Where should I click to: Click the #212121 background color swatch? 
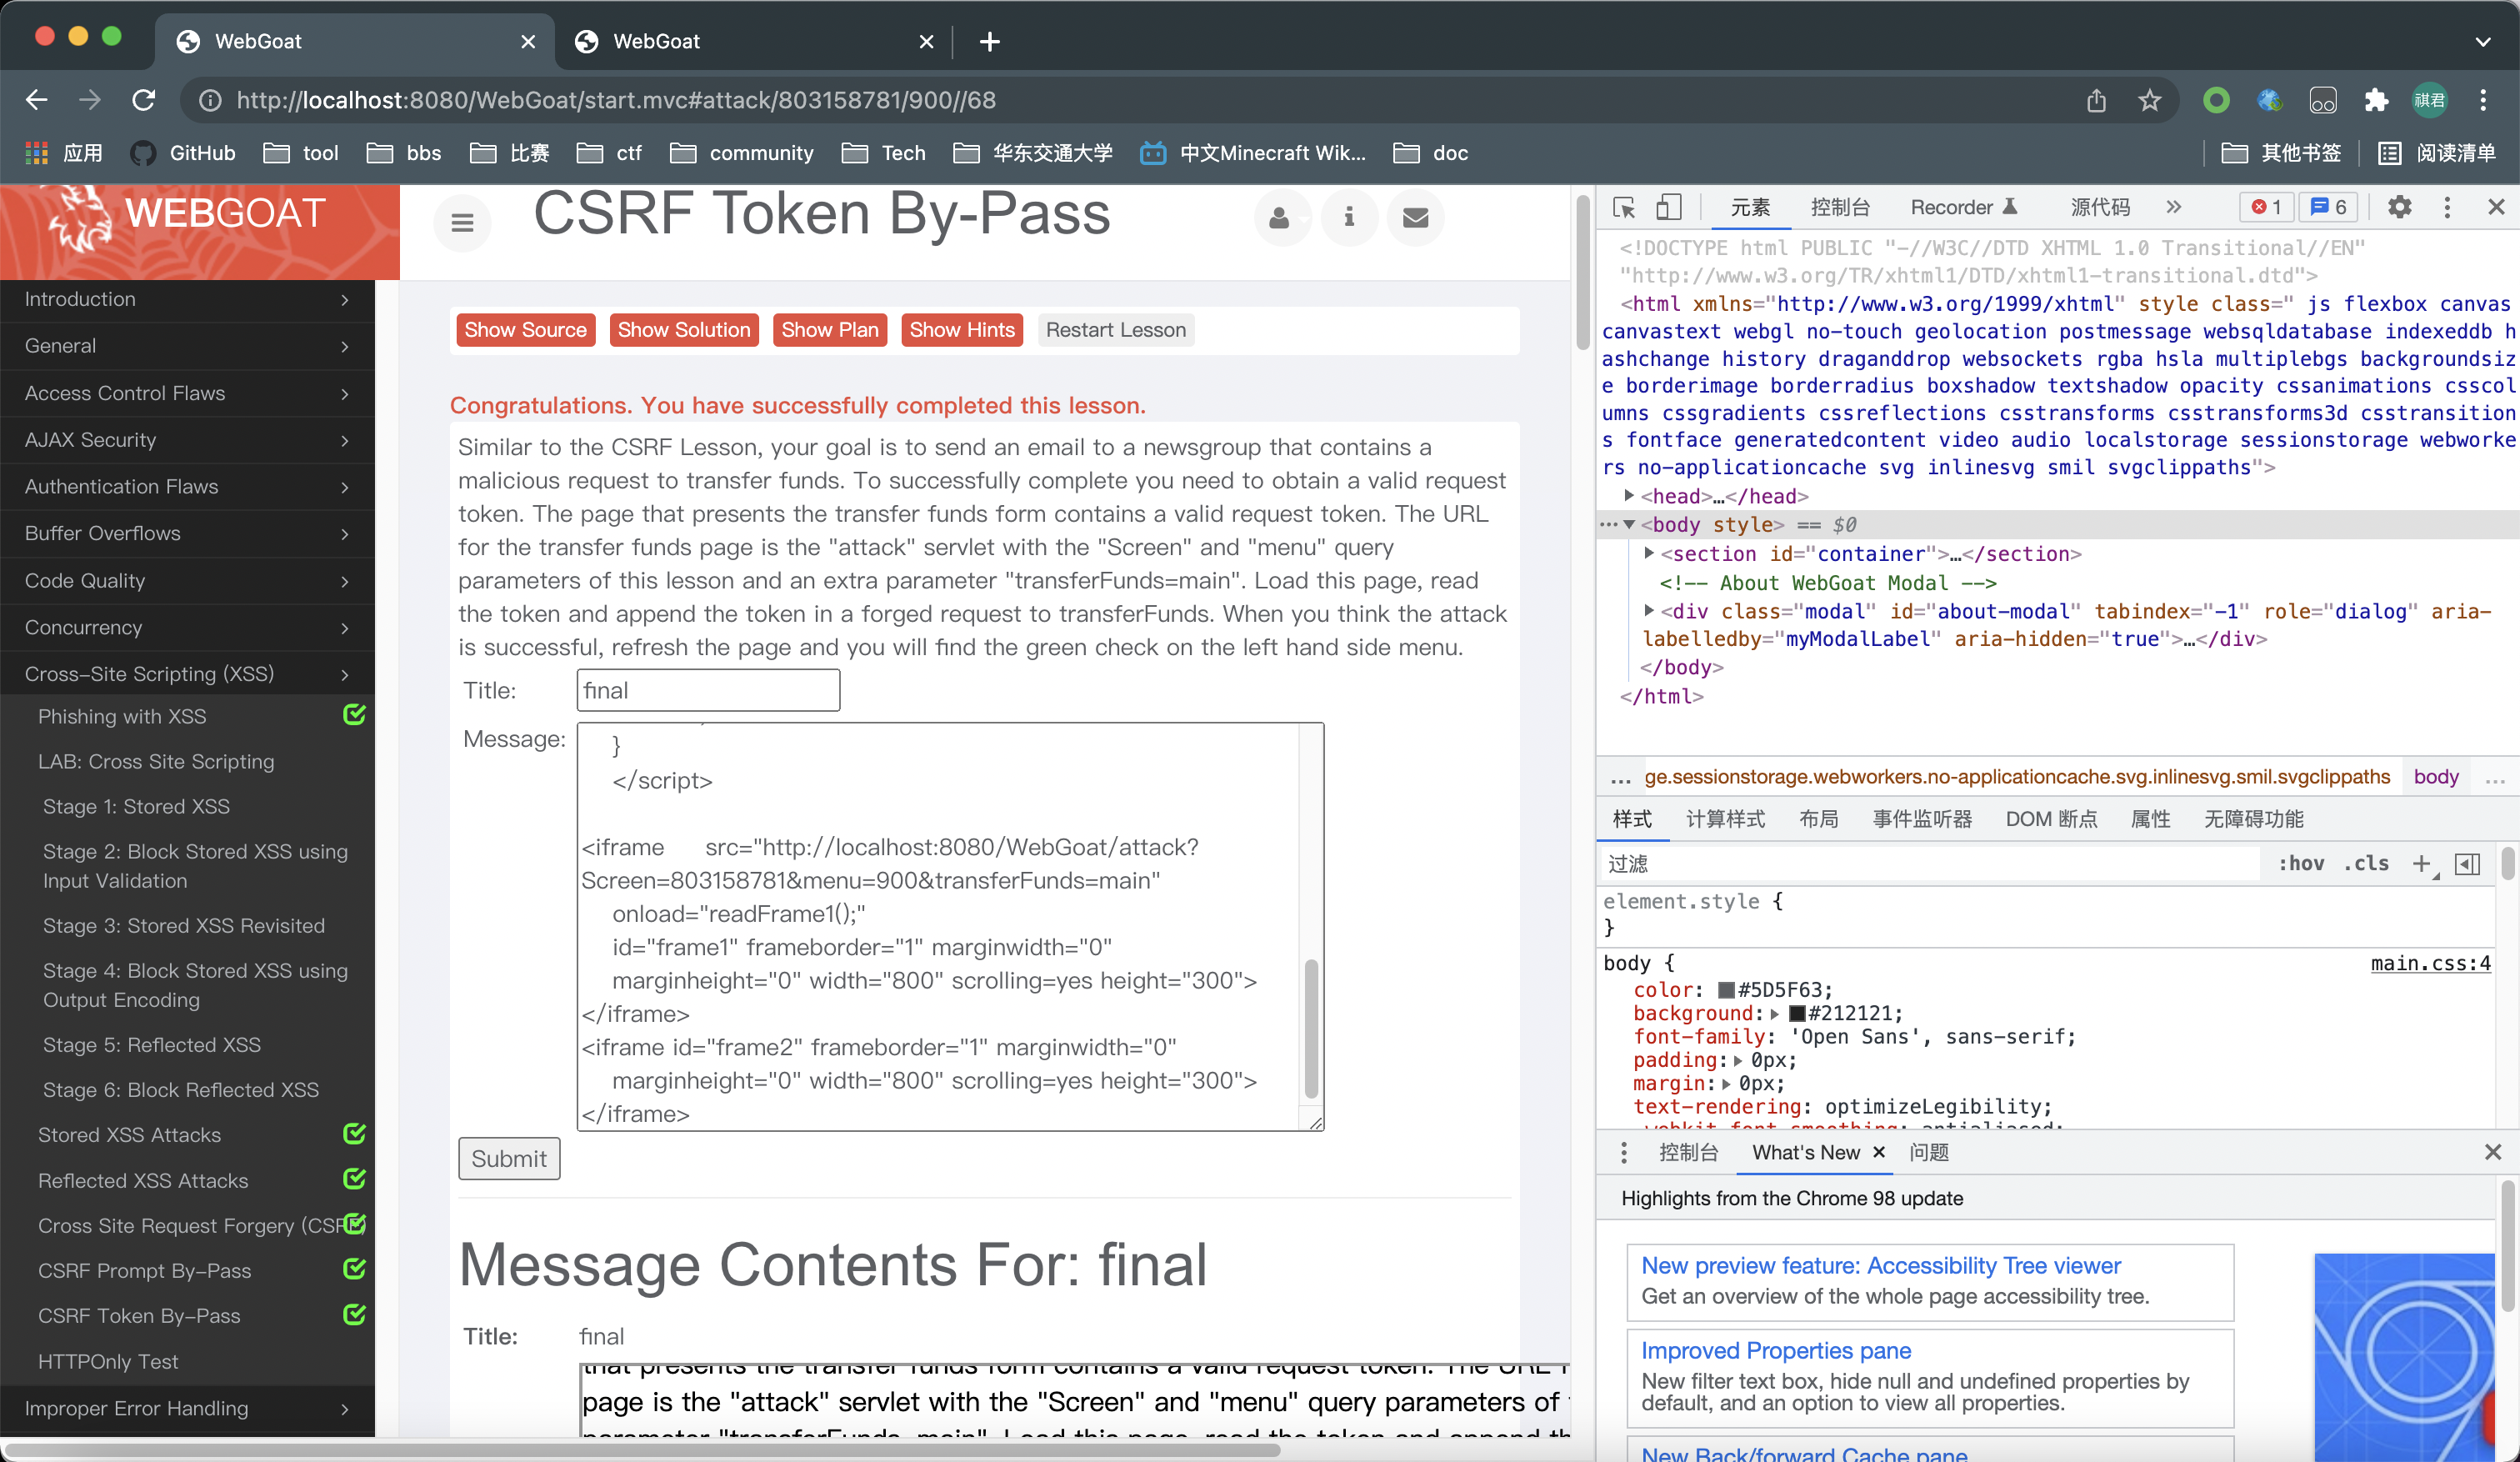pos(1796,1014)
